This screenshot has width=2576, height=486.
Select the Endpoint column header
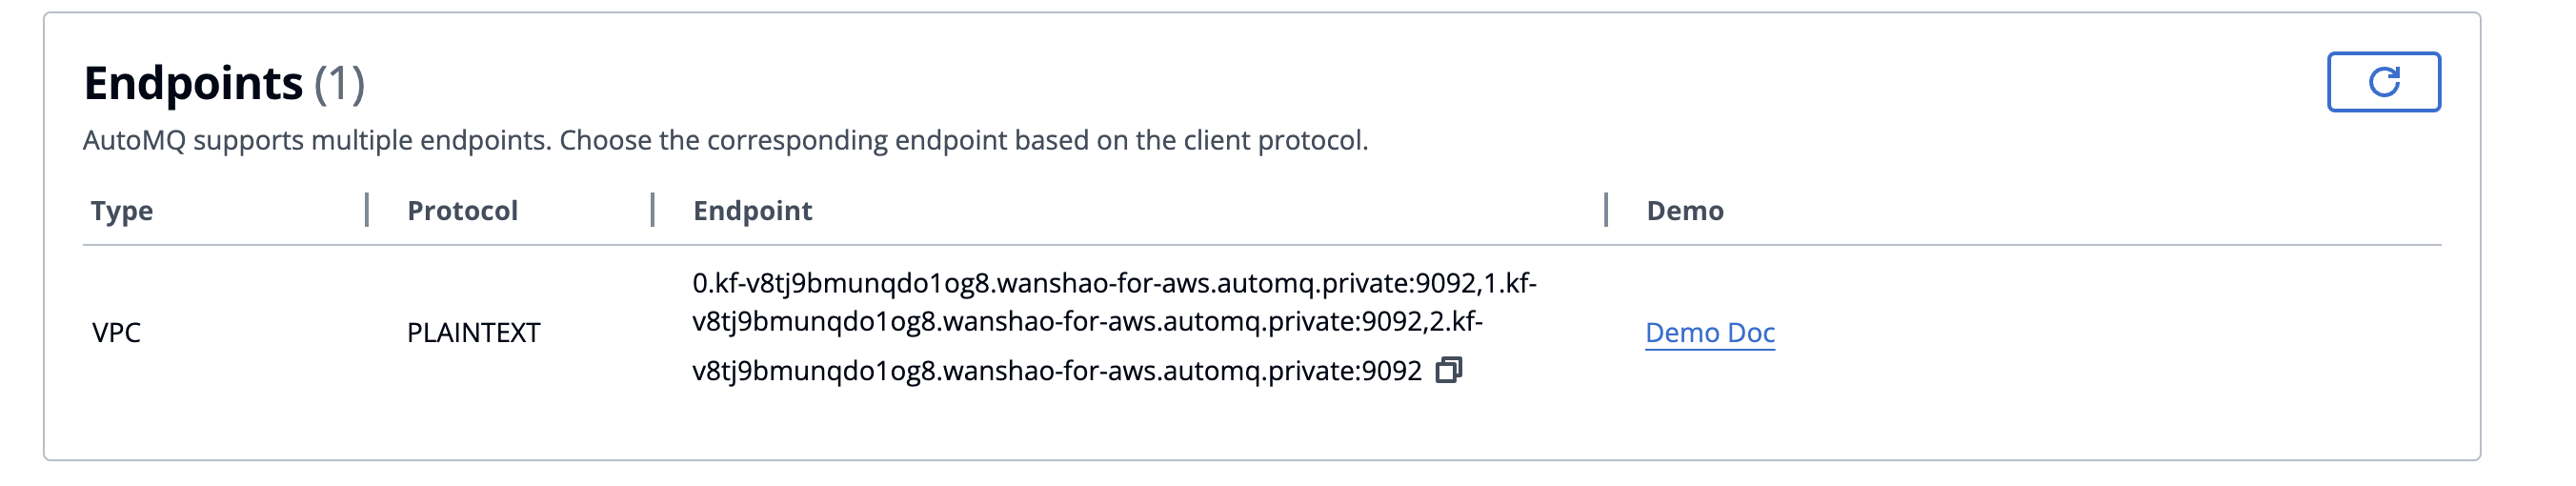point(752,210)
